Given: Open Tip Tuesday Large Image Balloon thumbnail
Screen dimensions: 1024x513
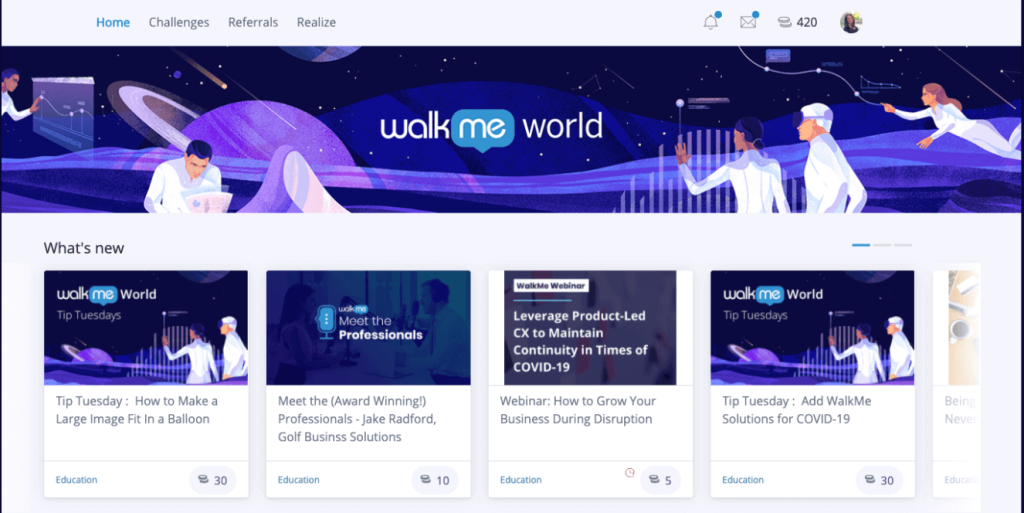Looking at the screenshot, I should pyautogui.click(x=146, y=327).
